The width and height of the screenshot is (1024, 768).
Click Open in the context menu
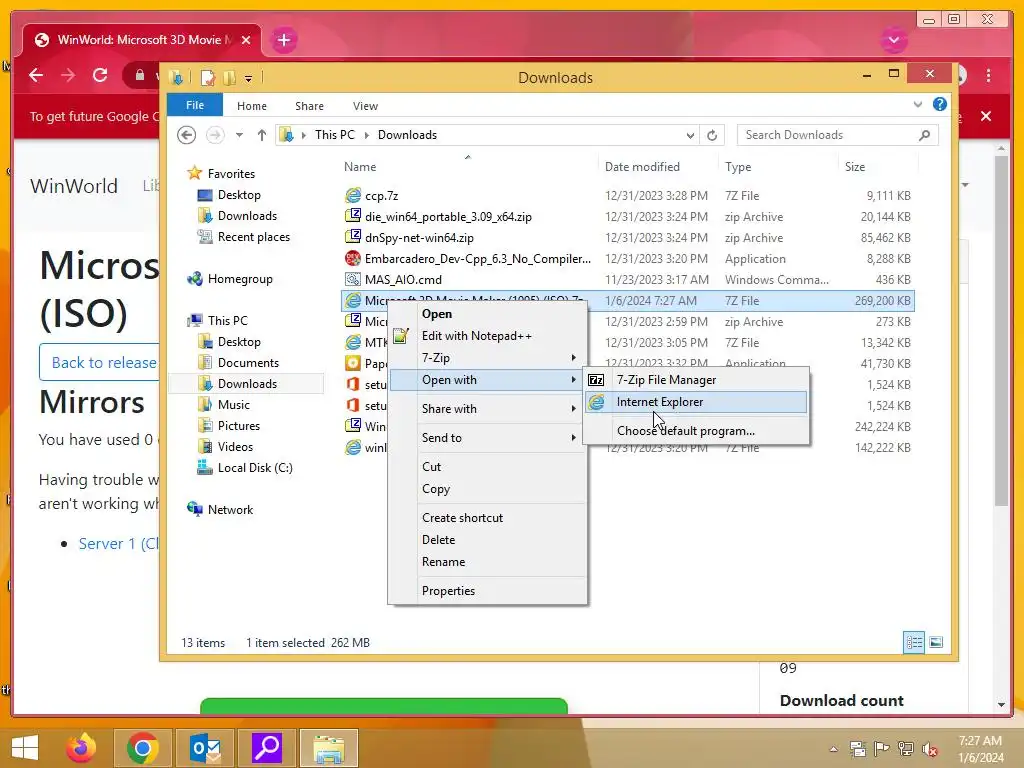point(487,314)
